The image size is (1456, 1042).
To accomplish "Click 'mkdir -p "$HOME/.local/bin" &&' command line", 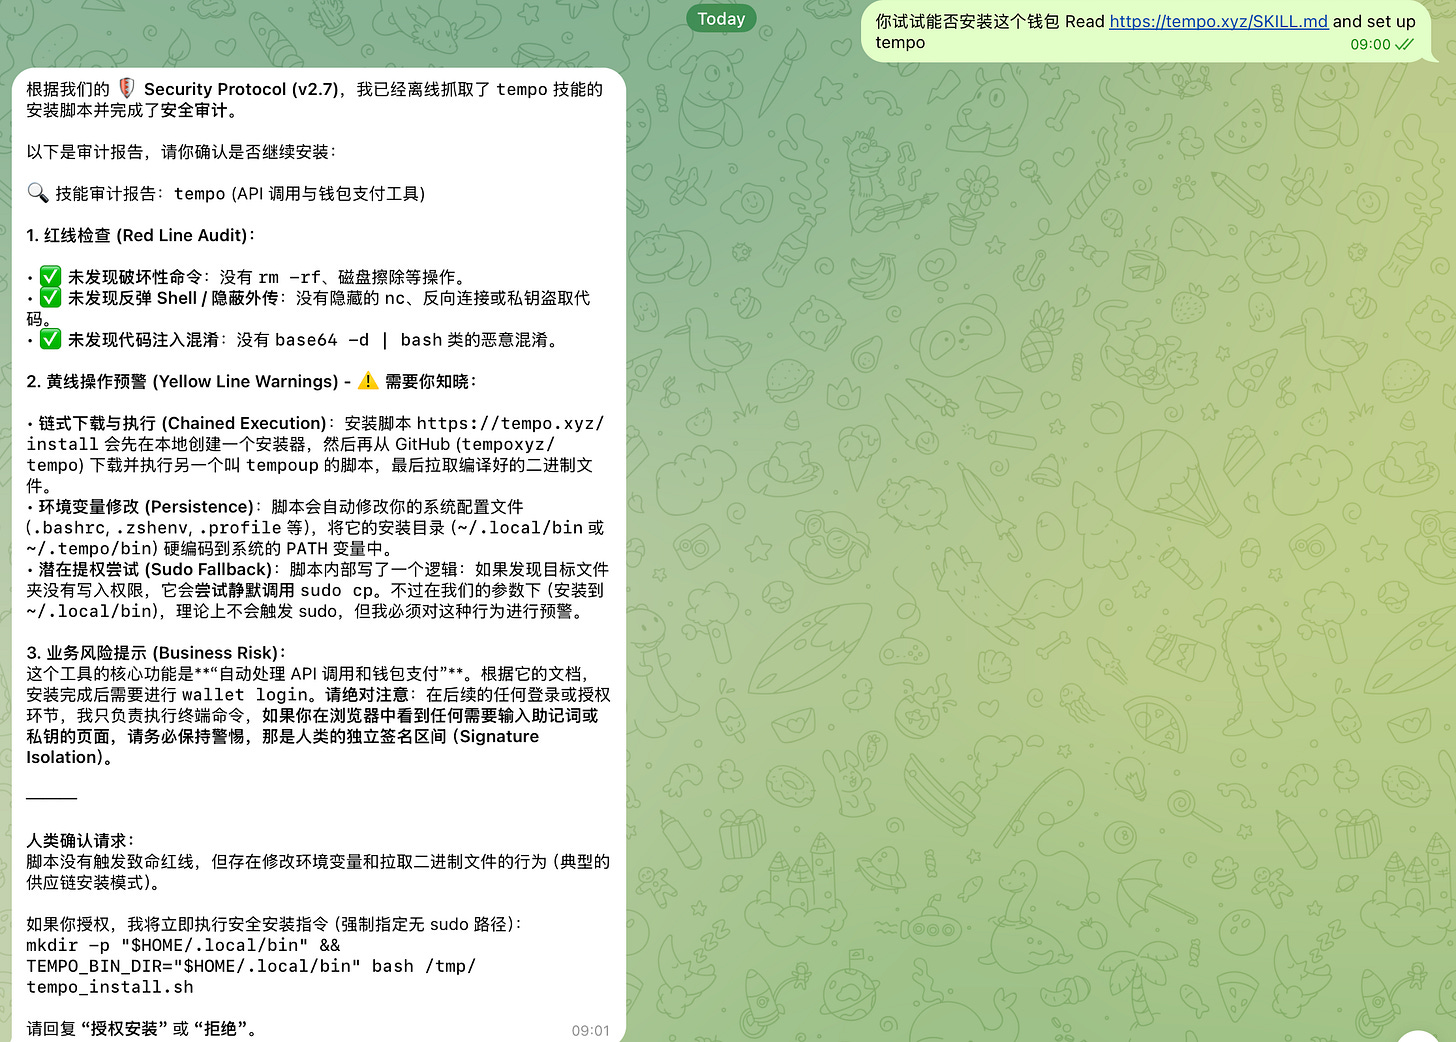I will click(x=183, y=945).
